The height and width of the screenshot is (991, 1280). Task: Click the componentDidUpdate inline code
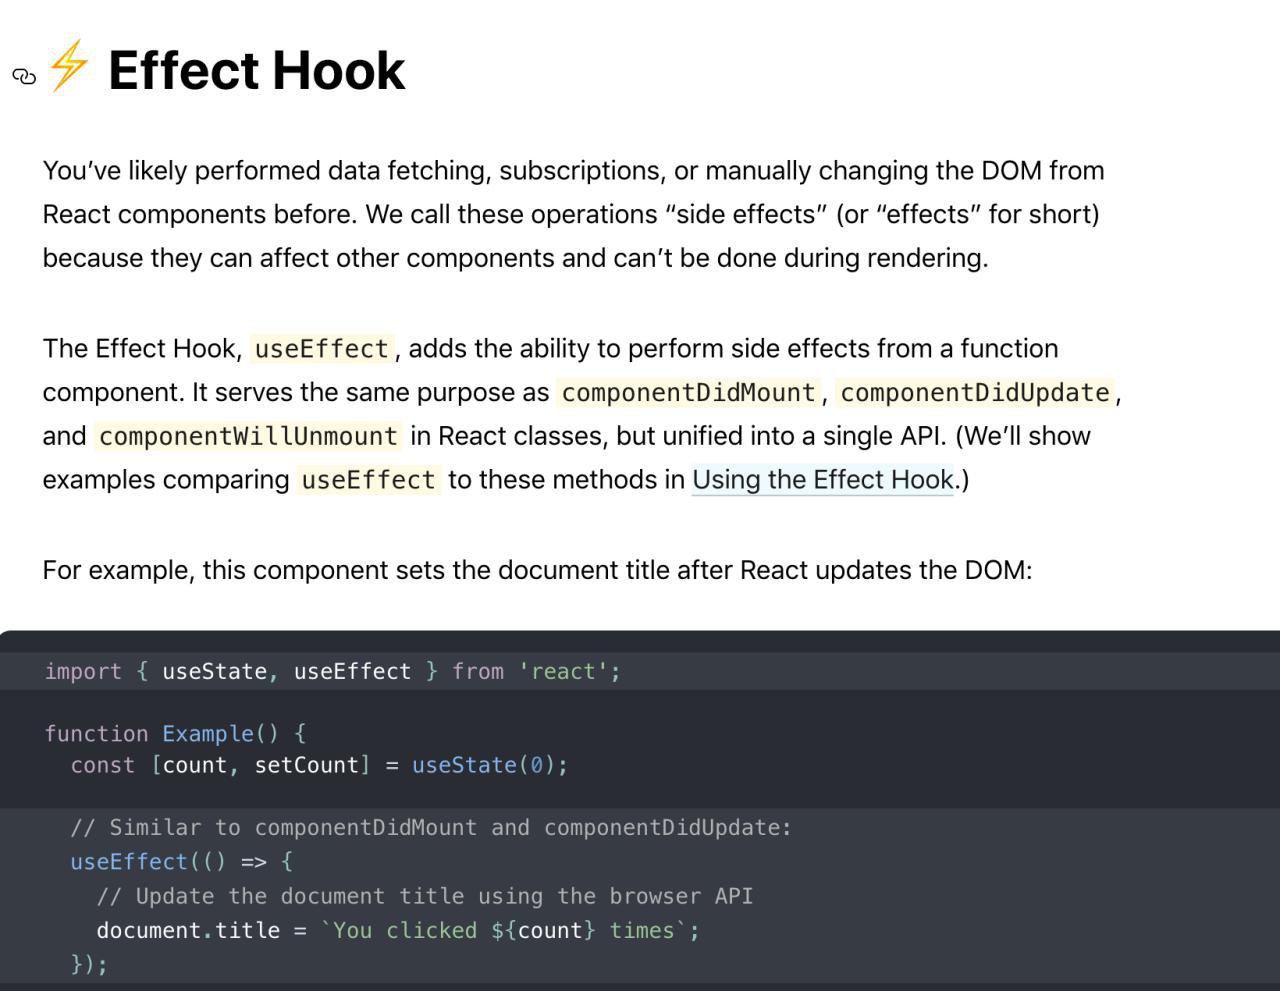click(x=975, y=393)
